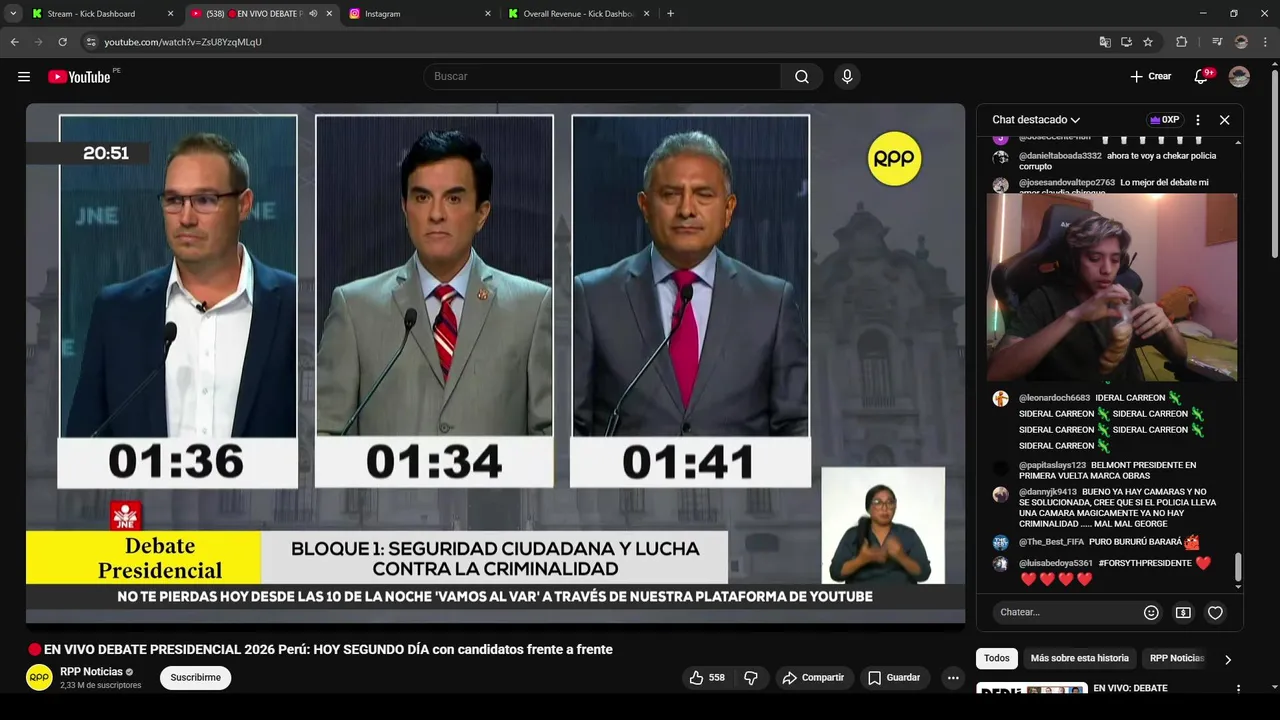The image size is (1280, 720).
Task: Open @The_Best_FIFA chat author name
Action: coord(1051,542)
